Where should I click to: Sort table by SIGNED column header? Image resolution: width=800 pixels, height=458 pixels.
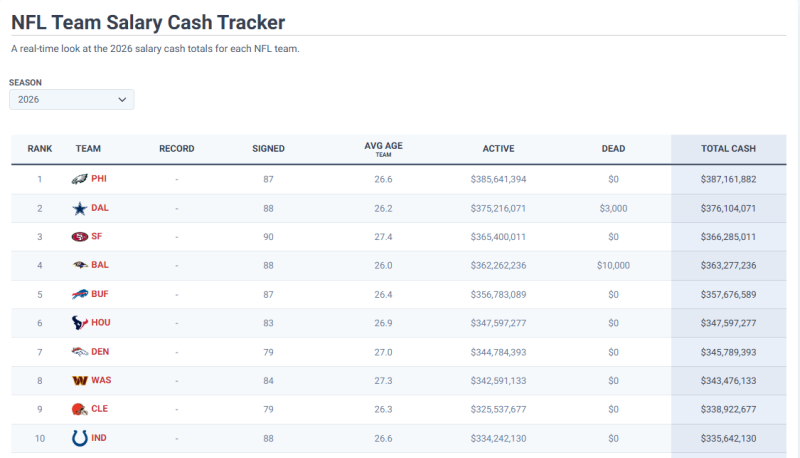point(268,148)
